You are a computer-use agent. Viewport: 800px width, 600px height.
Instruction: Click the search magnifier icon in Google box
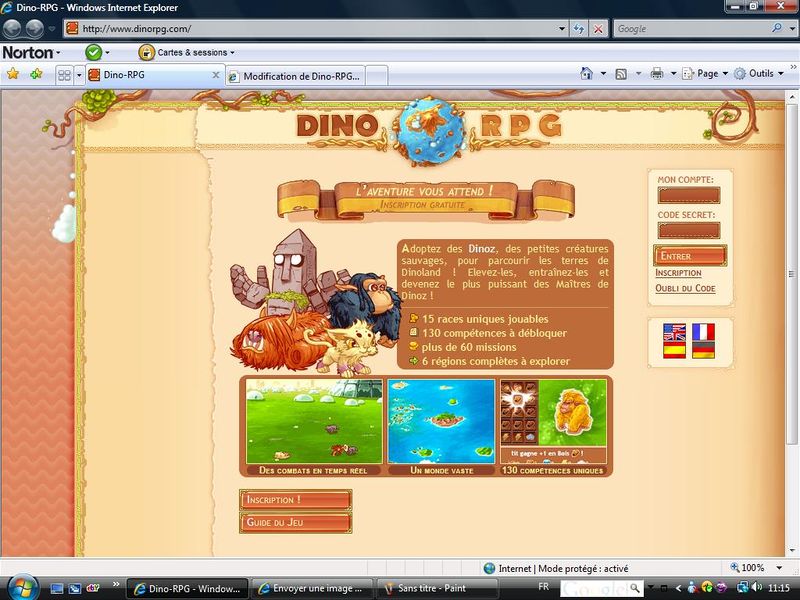[x=777, y=29]
